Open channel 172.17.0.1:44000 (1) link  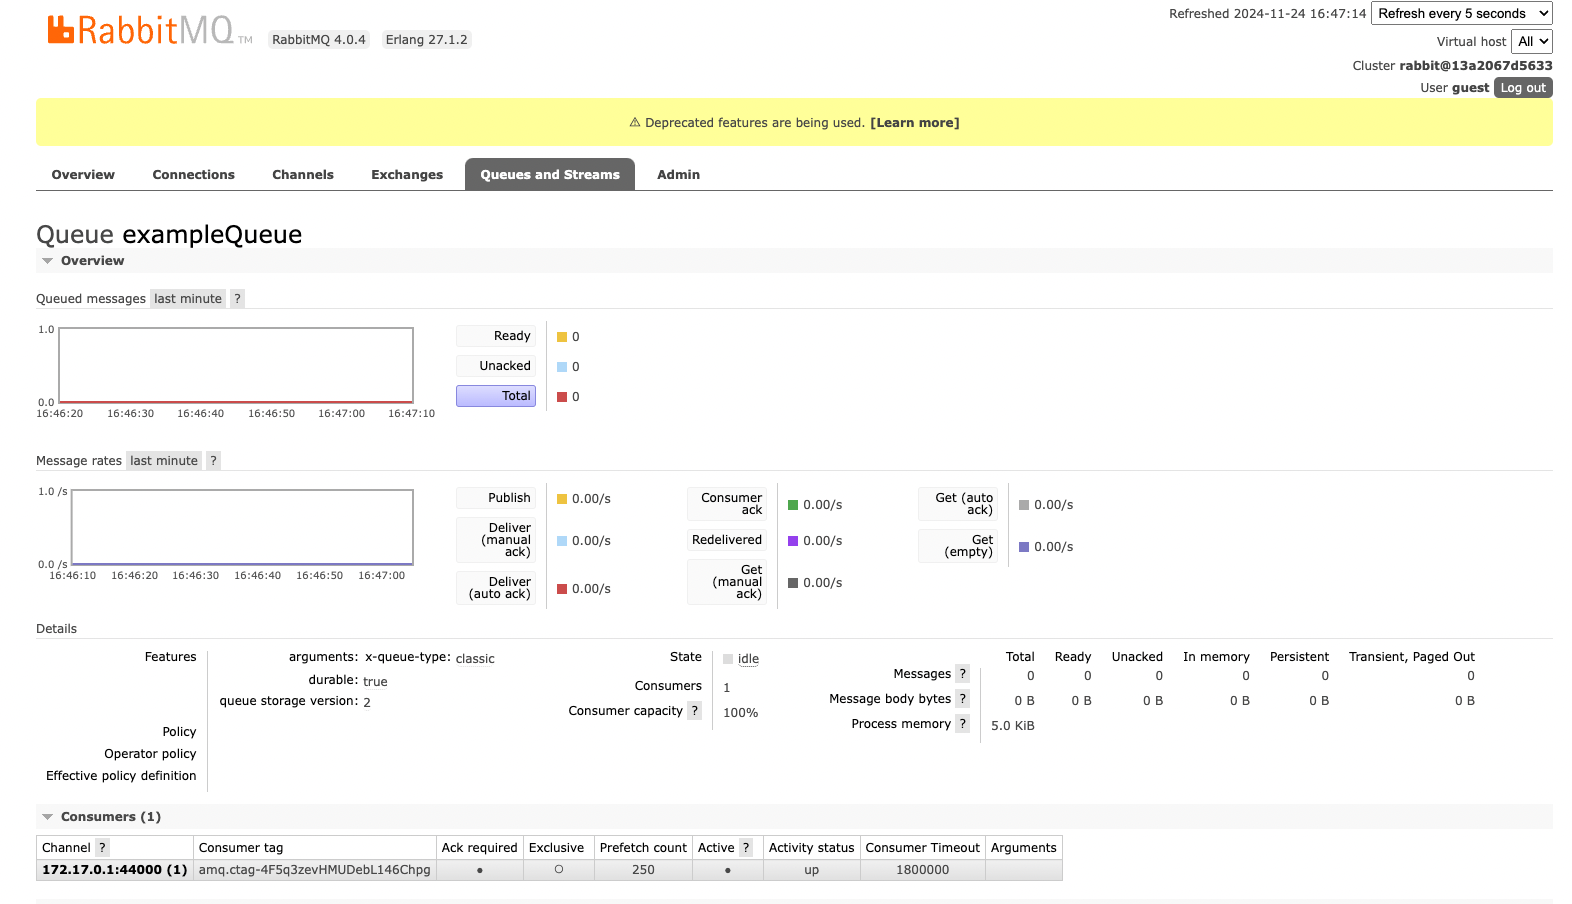point(115,870)
